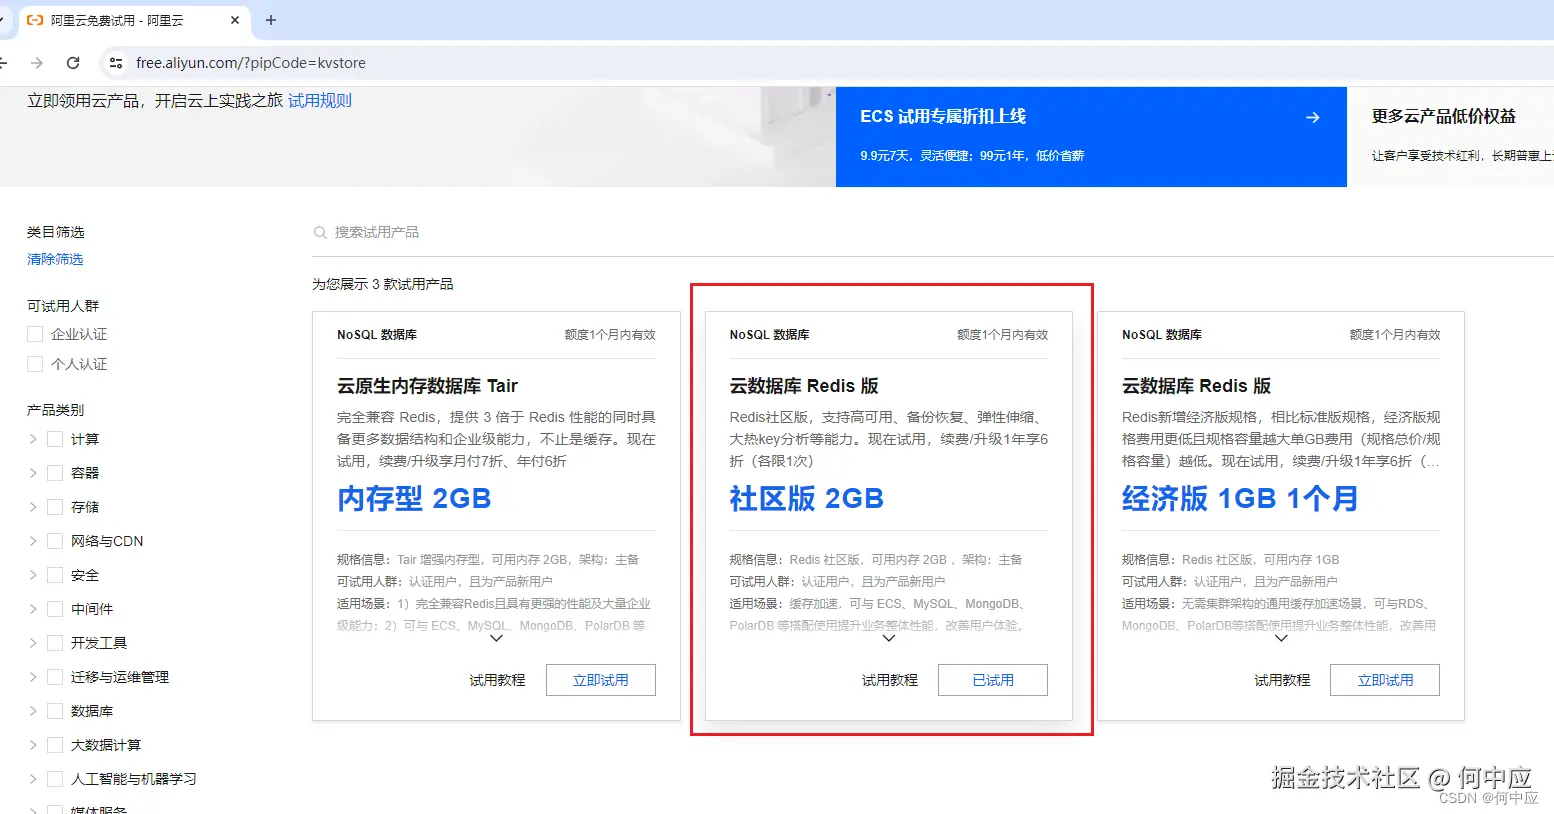Check the 数据库 category checkbox
The width and height of the screenshot is (1554, 814).
pyautogui.click(x=54, y=710)
